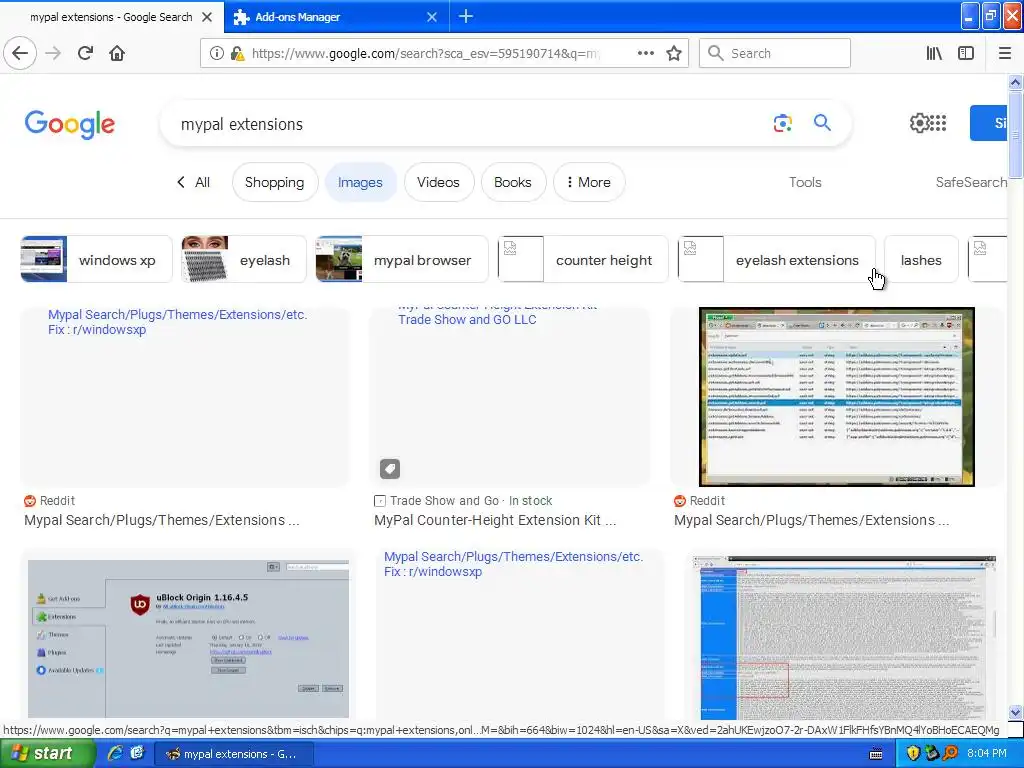
Task: Focus the browser toolbar Search field
Action: [775, 53]
